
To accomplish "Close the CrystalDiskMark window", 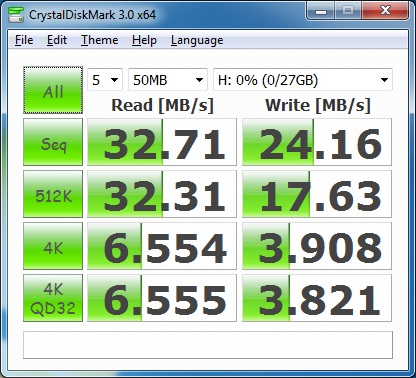I will [x=385, y=11].
